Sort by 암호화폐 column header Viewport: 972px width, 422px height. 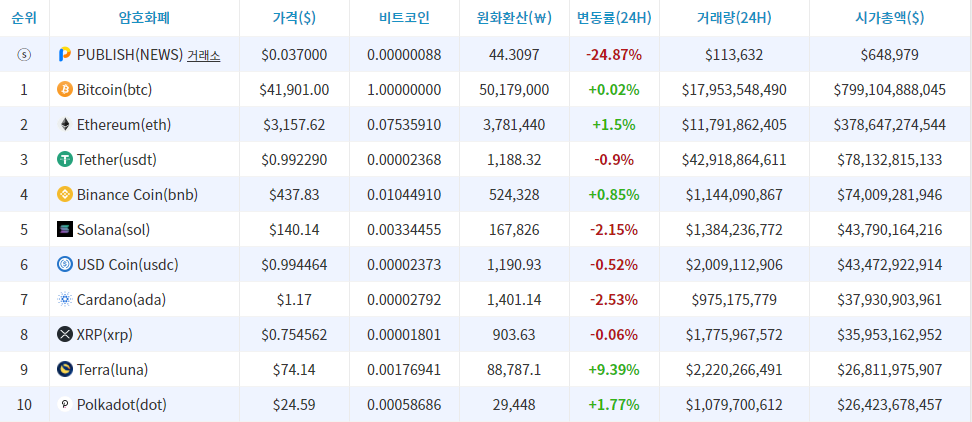point(144,18)
